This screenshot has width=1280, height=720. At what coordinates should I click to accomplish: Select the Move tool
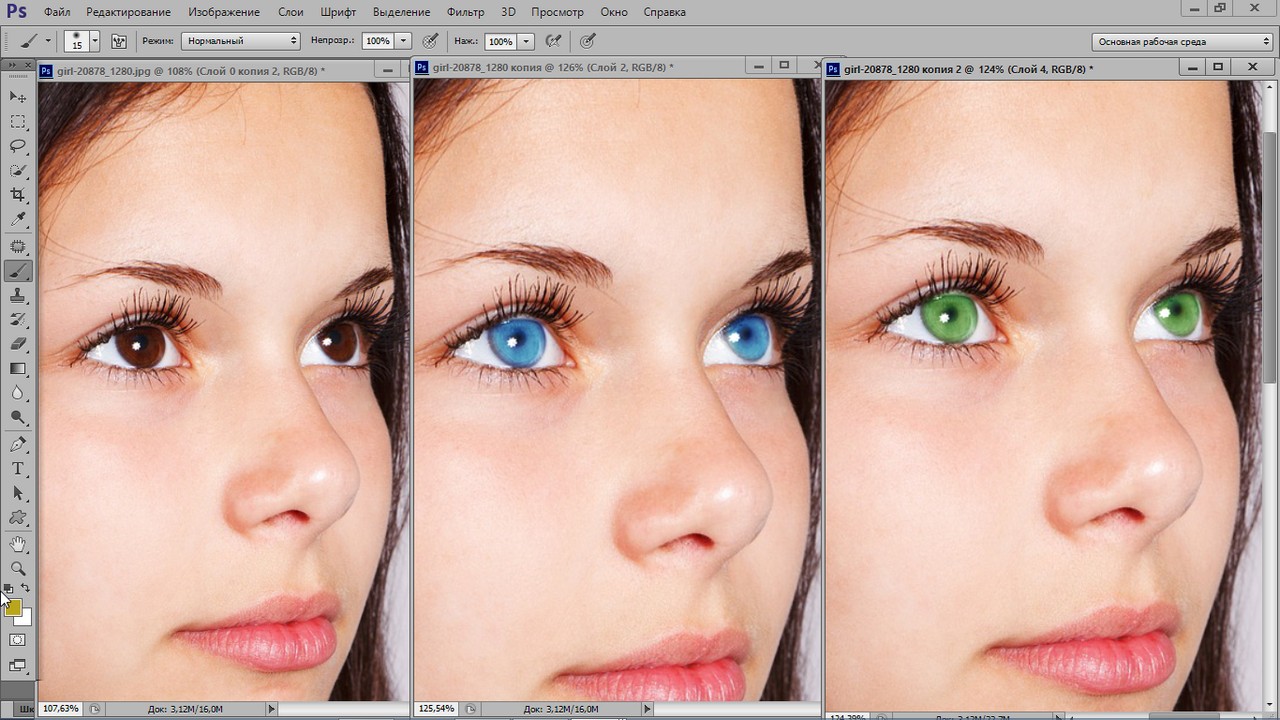coord(18,96)
